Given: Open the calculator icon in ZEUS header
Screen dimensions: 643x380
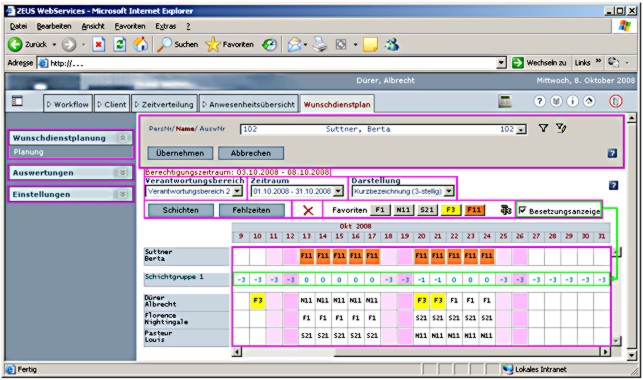Looking at the screenshot, I should pyautogui.click(x=505, y=101).
